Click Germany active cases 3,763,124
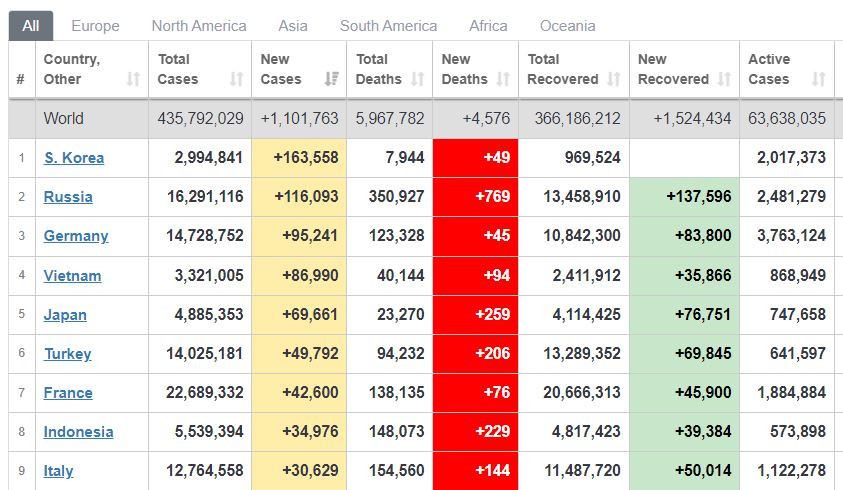This screenshot has width=843, height=490. (x=791, y=236)
